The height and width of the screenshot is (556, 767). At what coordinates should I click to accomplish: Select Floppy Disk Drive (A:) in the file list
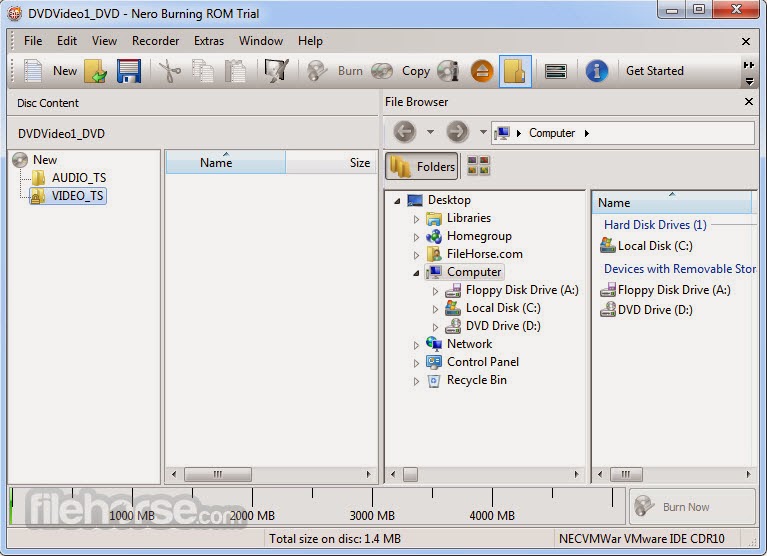coord(674,290)
